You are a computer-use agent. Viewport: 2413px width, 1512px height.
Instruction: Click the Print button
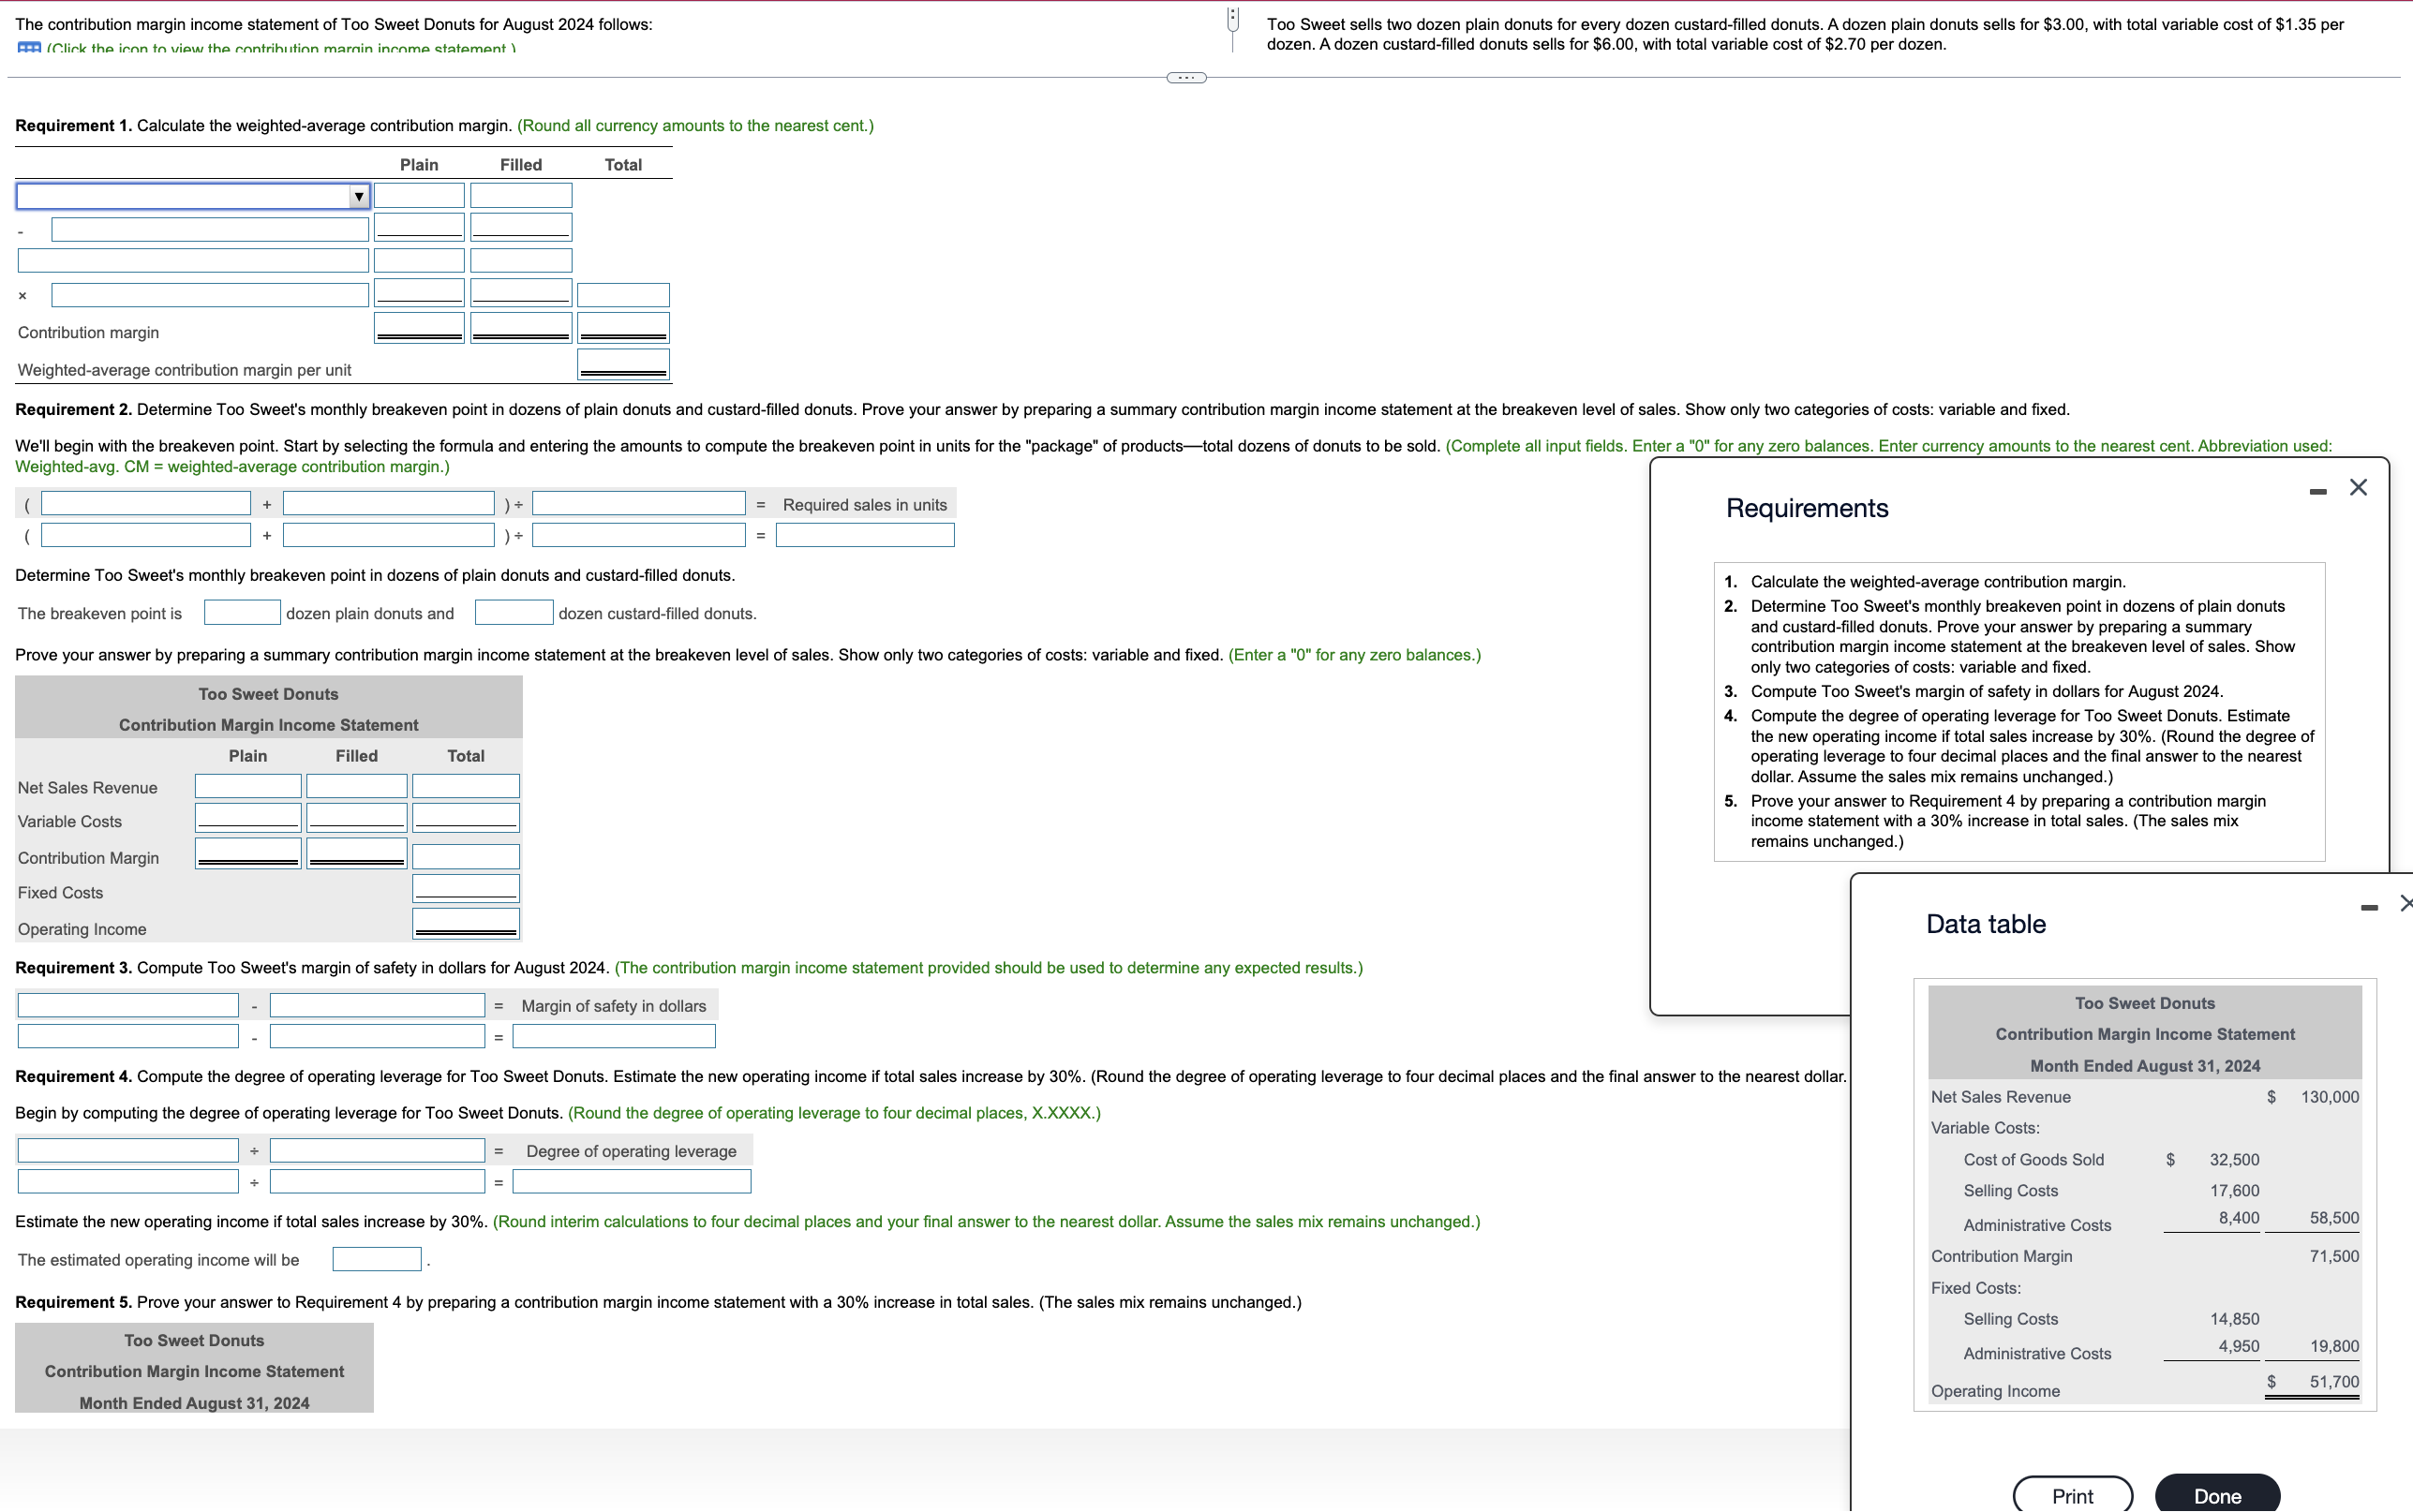point(2071,1495)
